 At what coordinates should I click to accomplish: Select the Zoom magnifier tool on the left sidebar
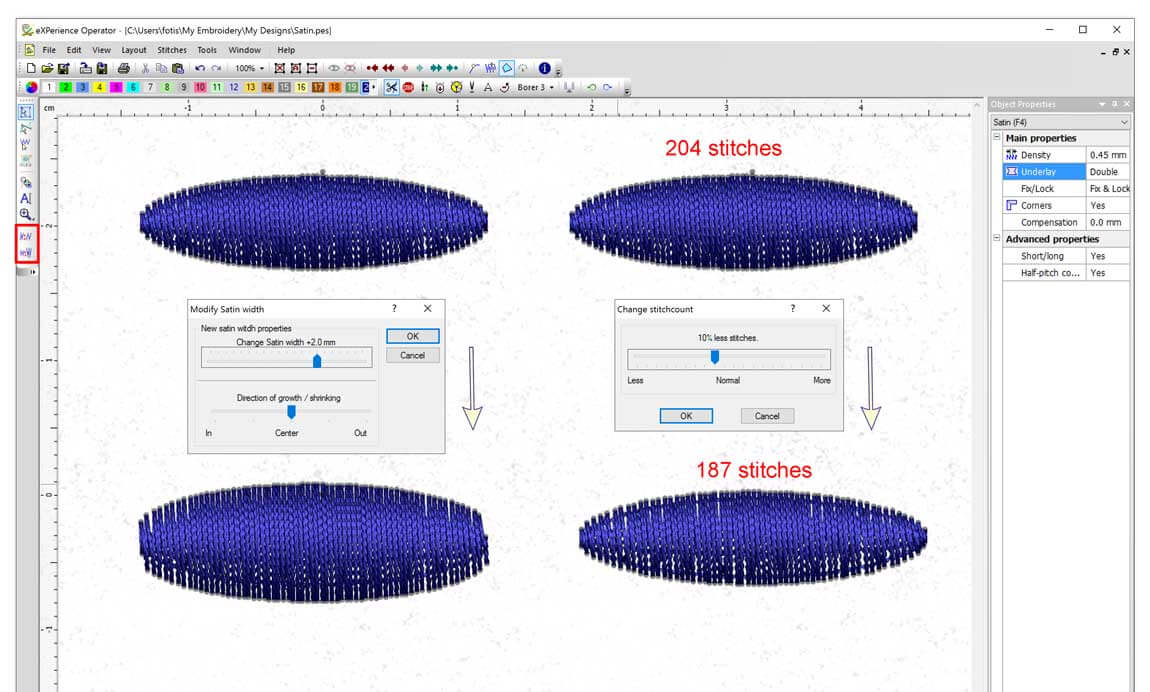pos(25,214)
